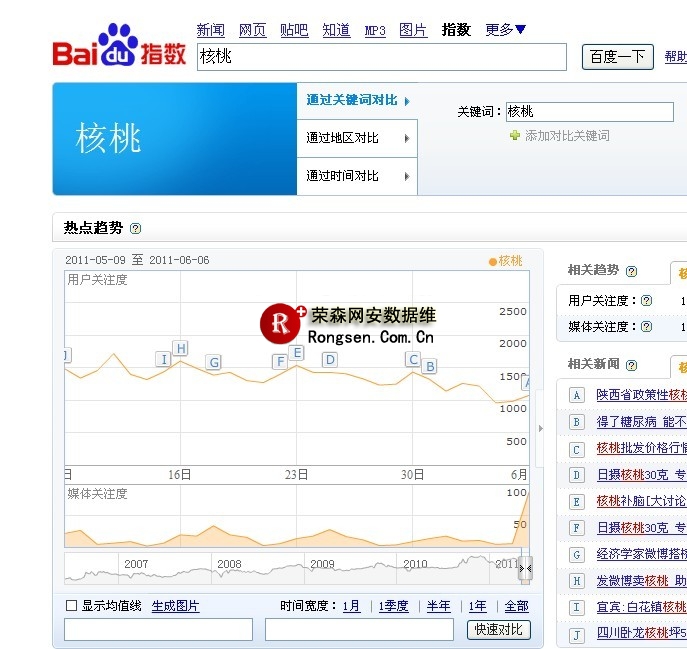Click help icon beside 相关趋势

coord(631,271)
